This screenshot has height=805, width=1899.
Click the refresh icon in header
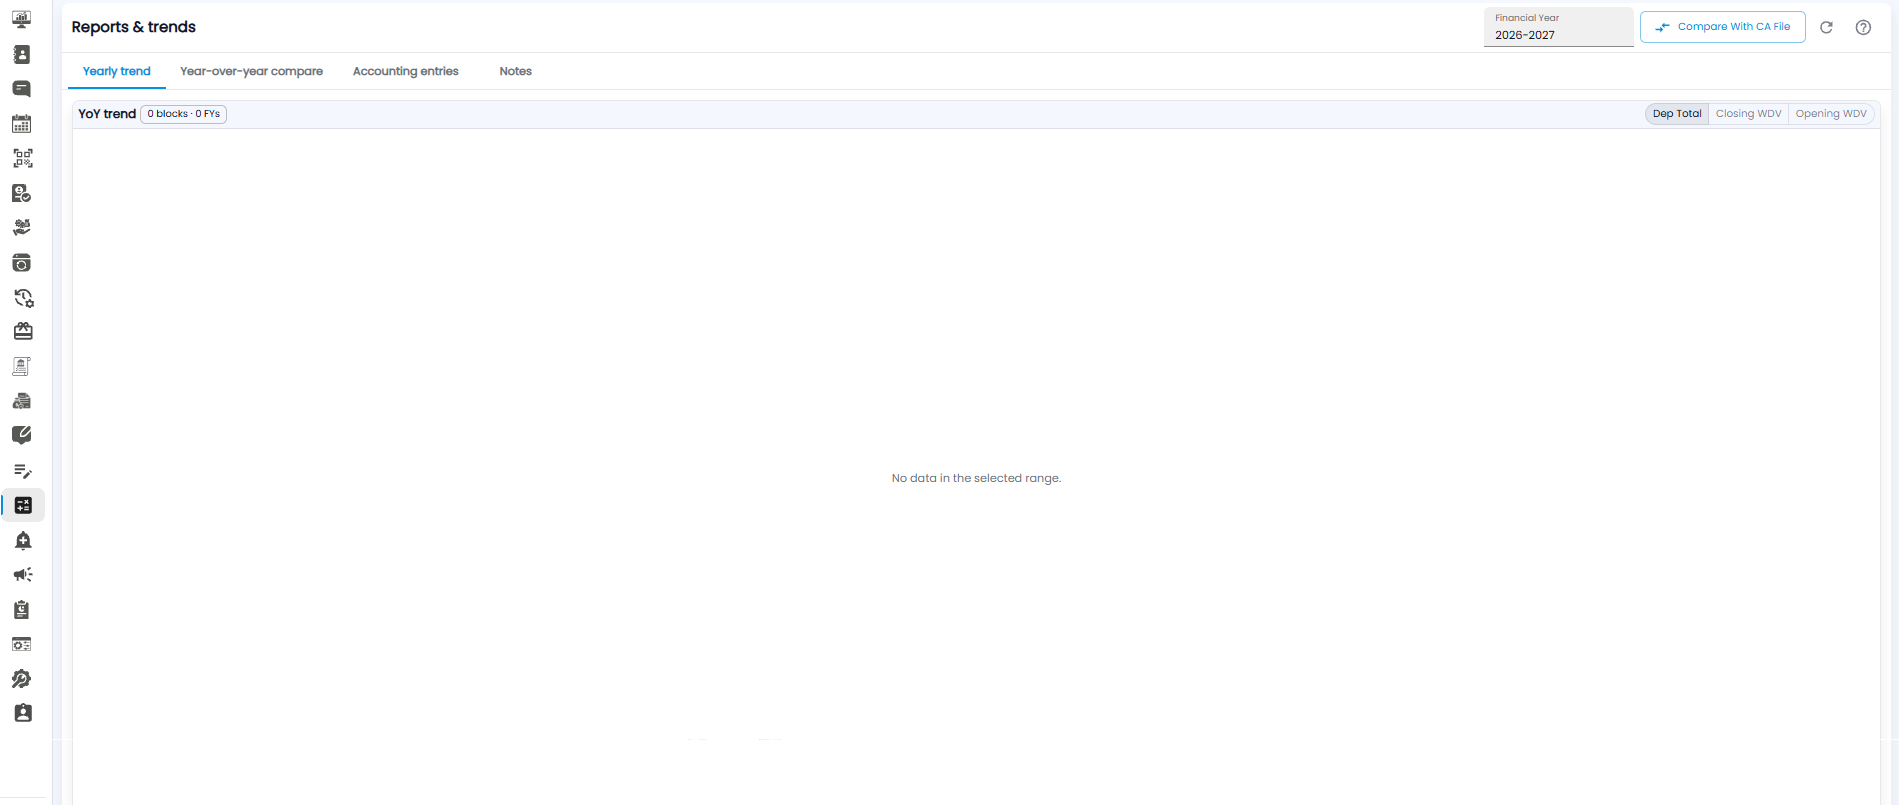coord(1826,27)
